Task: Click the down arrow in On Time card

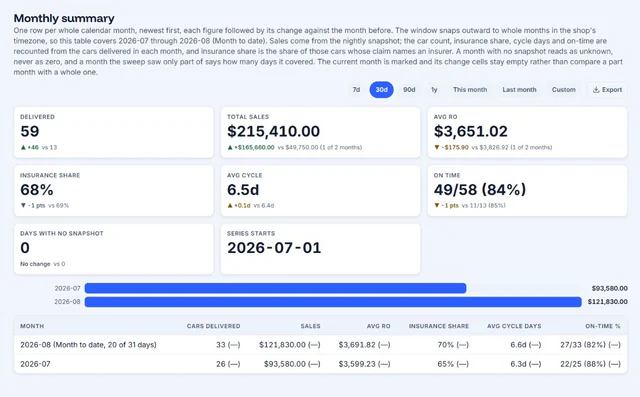Action: (x=437, y=206)
